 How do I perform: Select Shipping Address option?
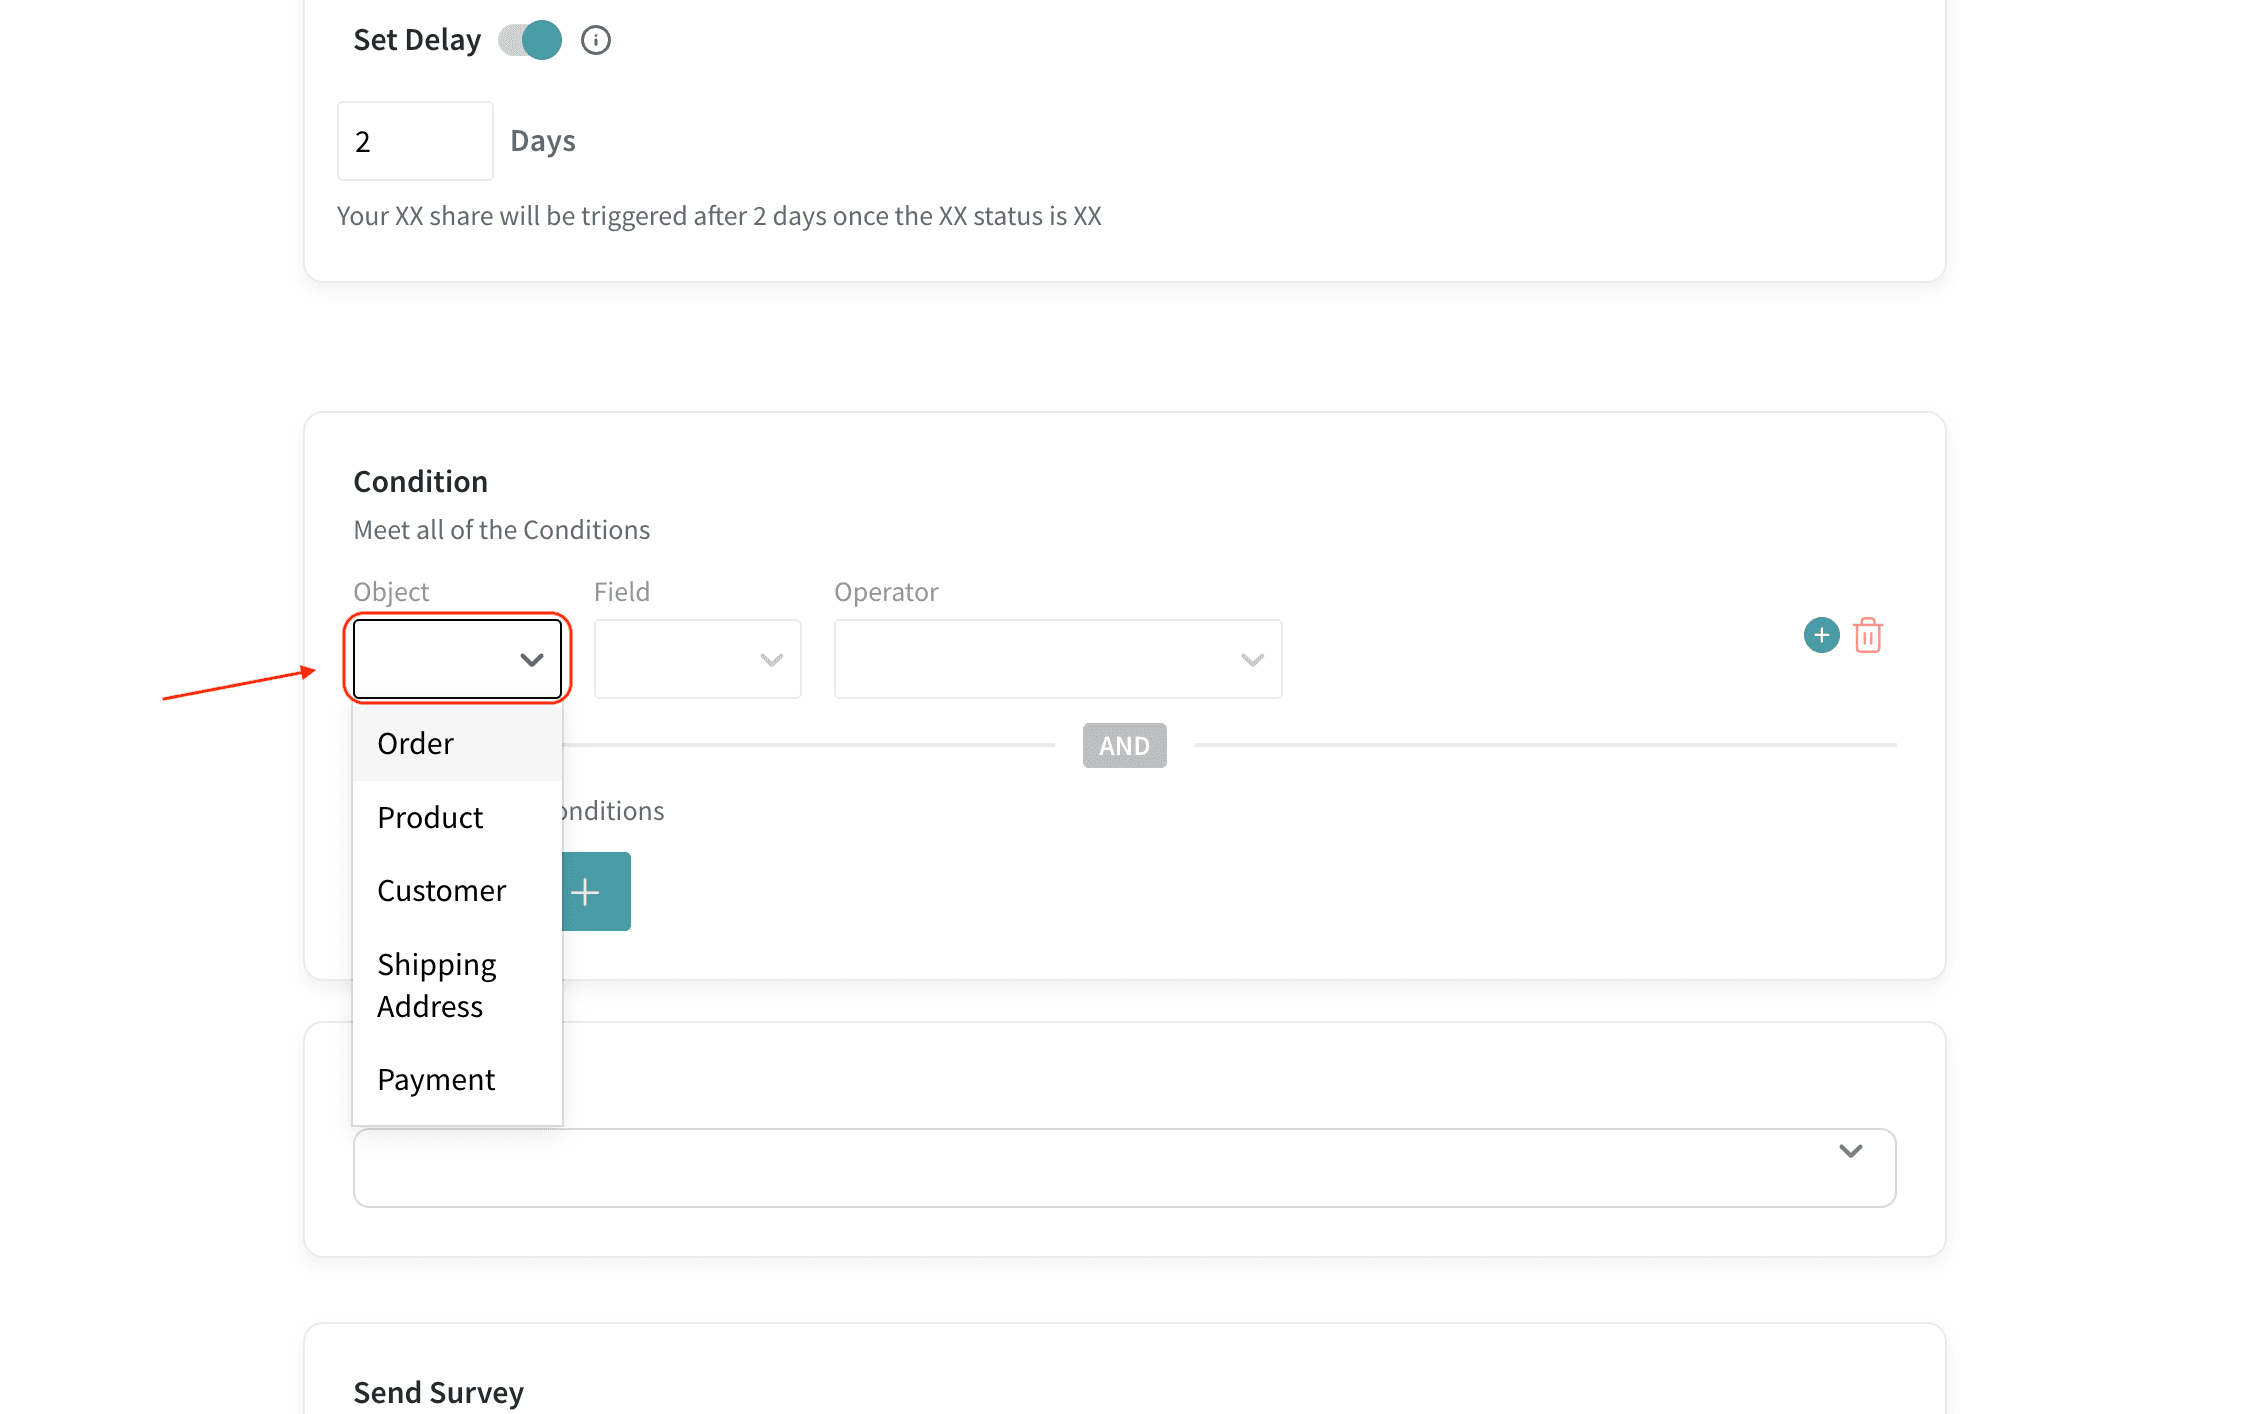click(x=436, y=985)
